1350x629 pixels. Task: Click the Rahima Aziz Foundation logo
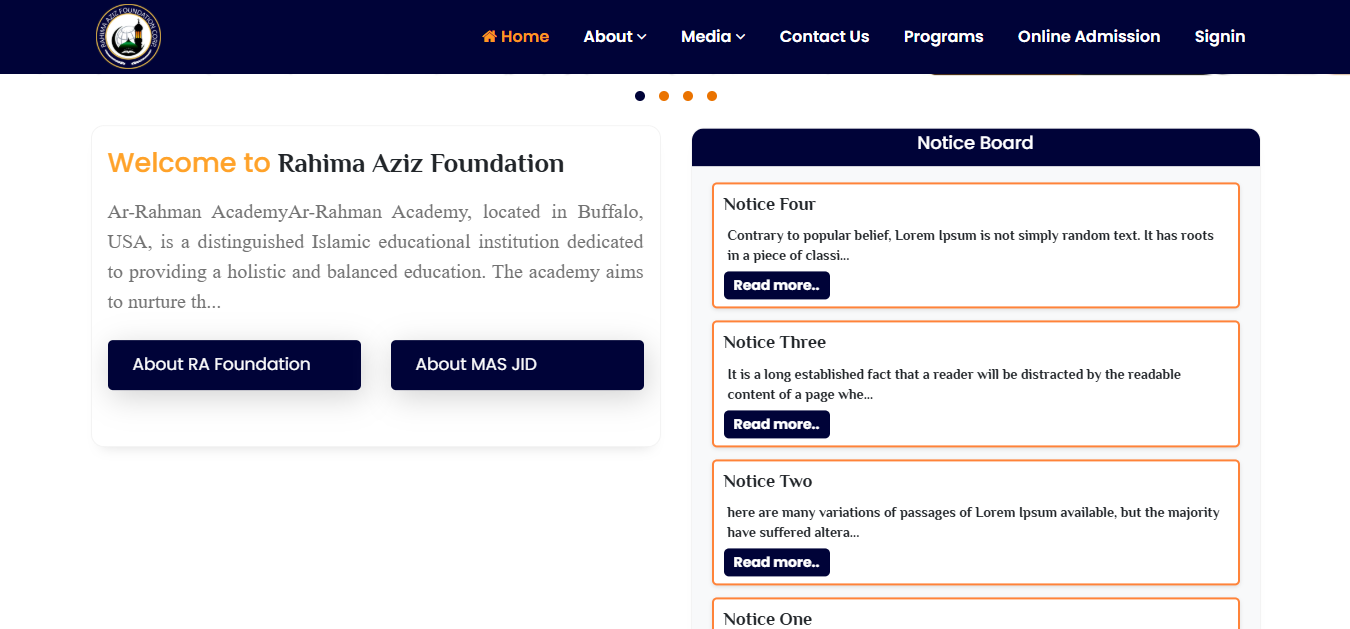tap(128, 37)
